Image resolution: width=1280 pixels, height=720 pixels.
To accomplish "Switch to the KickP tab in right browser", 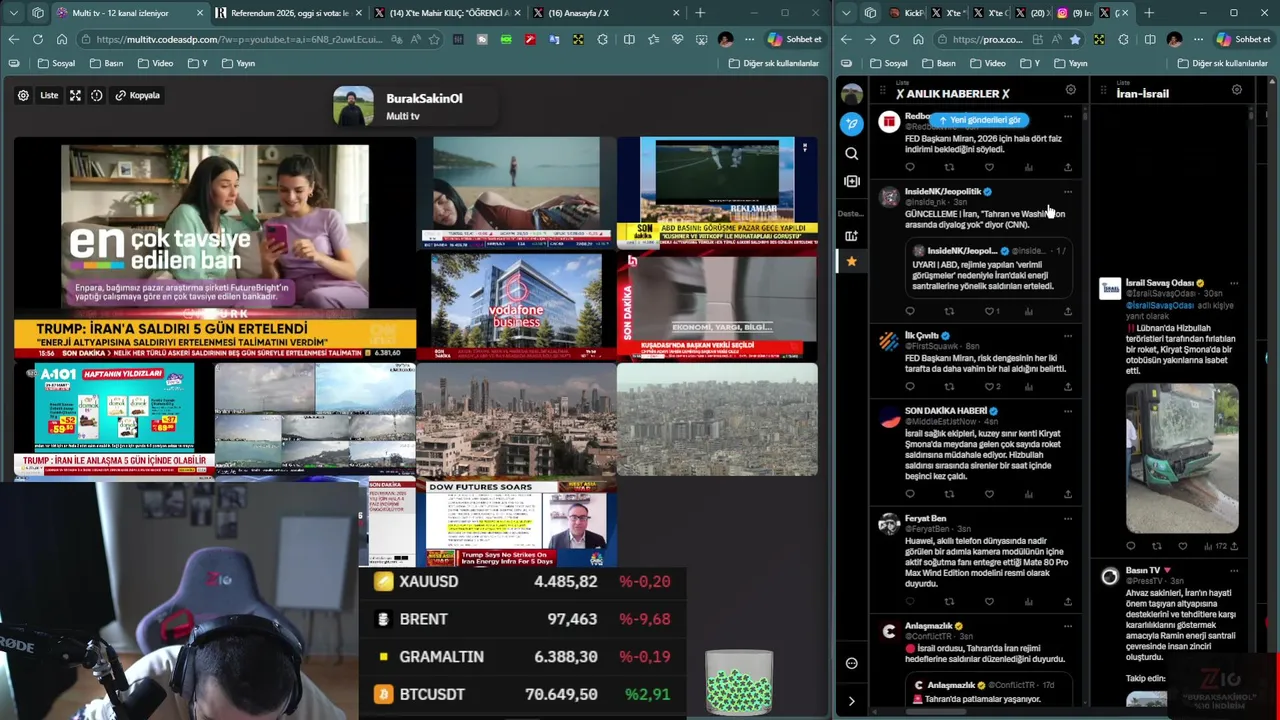I will (x=908, y=13).
